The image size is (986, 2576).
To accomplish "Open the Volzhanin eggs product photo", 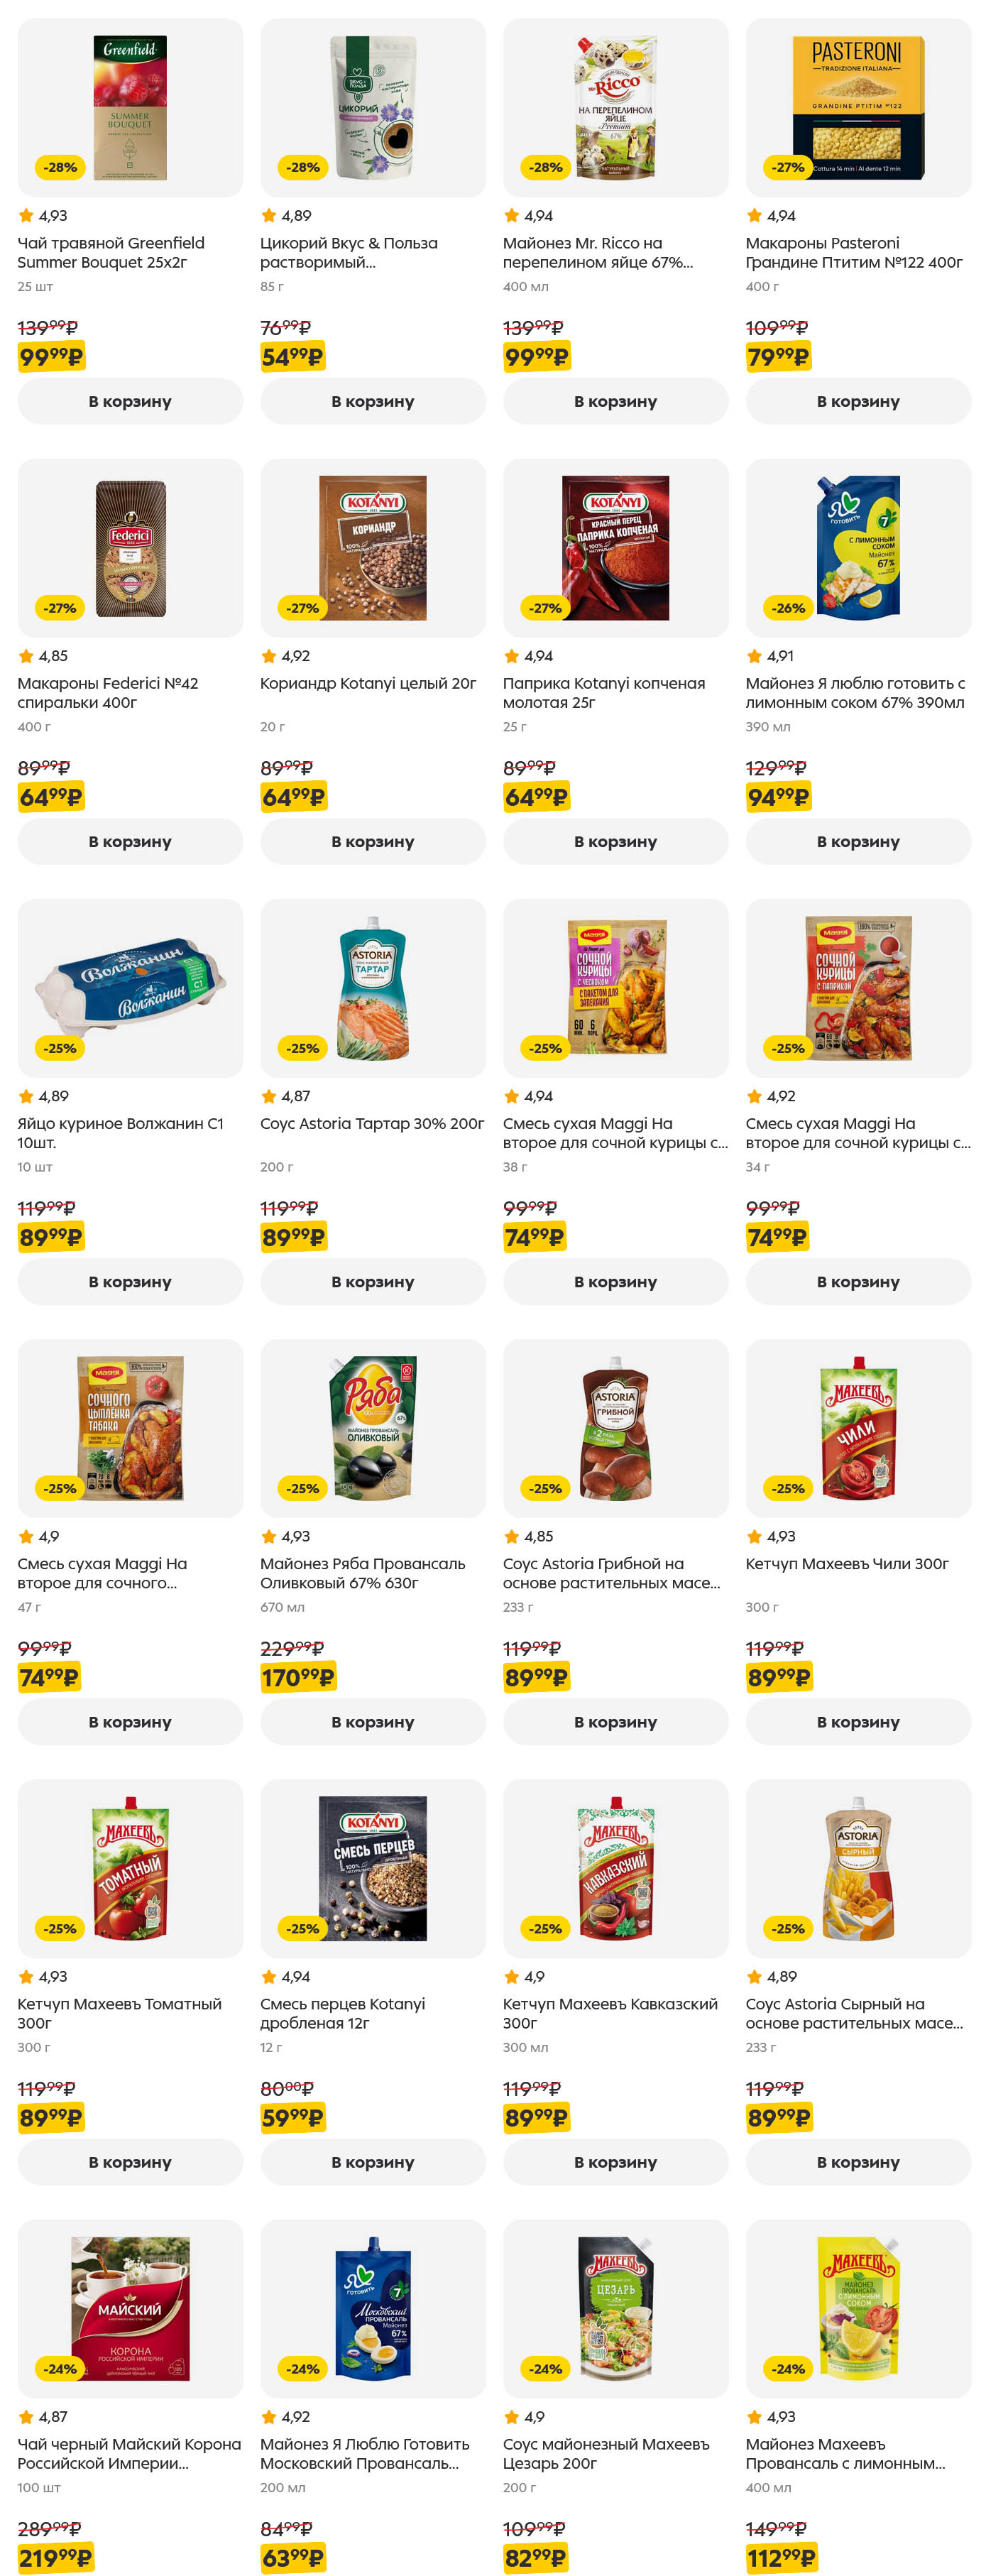I will click(x=130, y=988).
